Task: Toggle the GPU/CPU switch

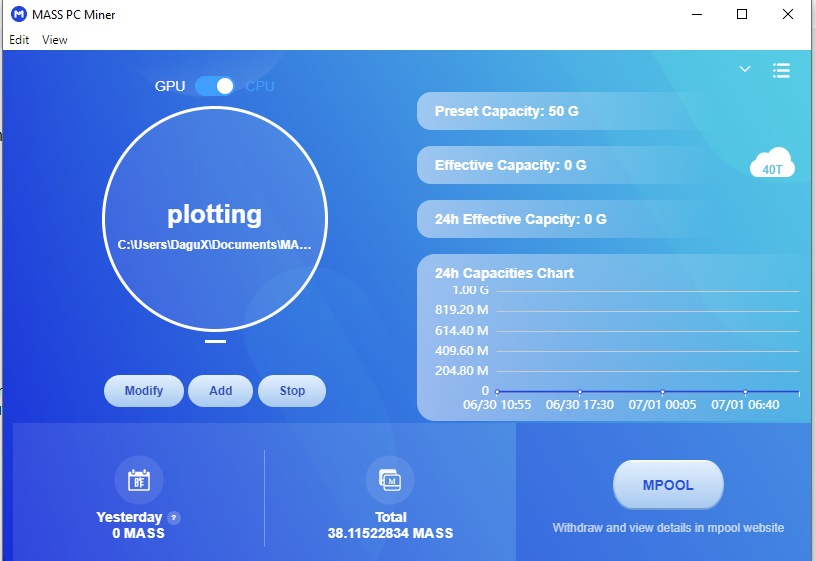Action: point(215,86)
